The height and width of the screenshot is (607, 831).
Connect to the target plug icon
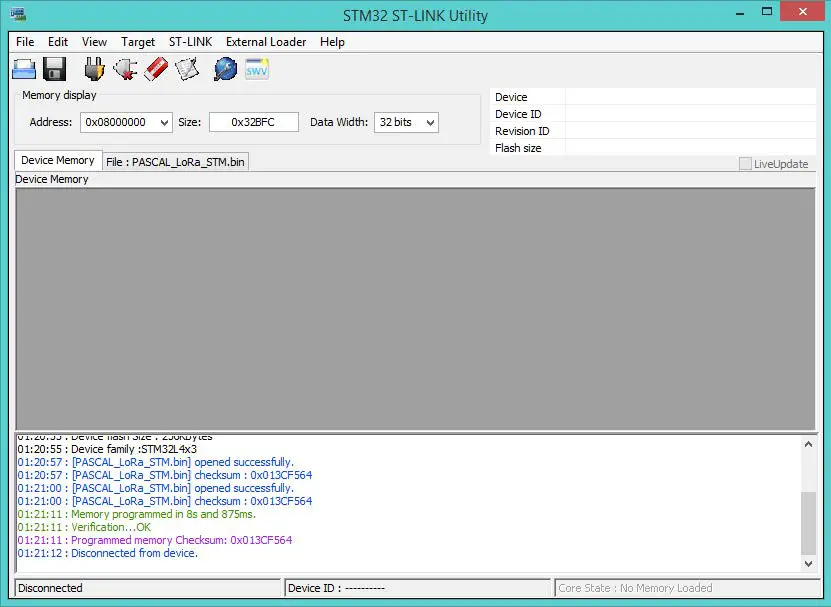(94, 69)
